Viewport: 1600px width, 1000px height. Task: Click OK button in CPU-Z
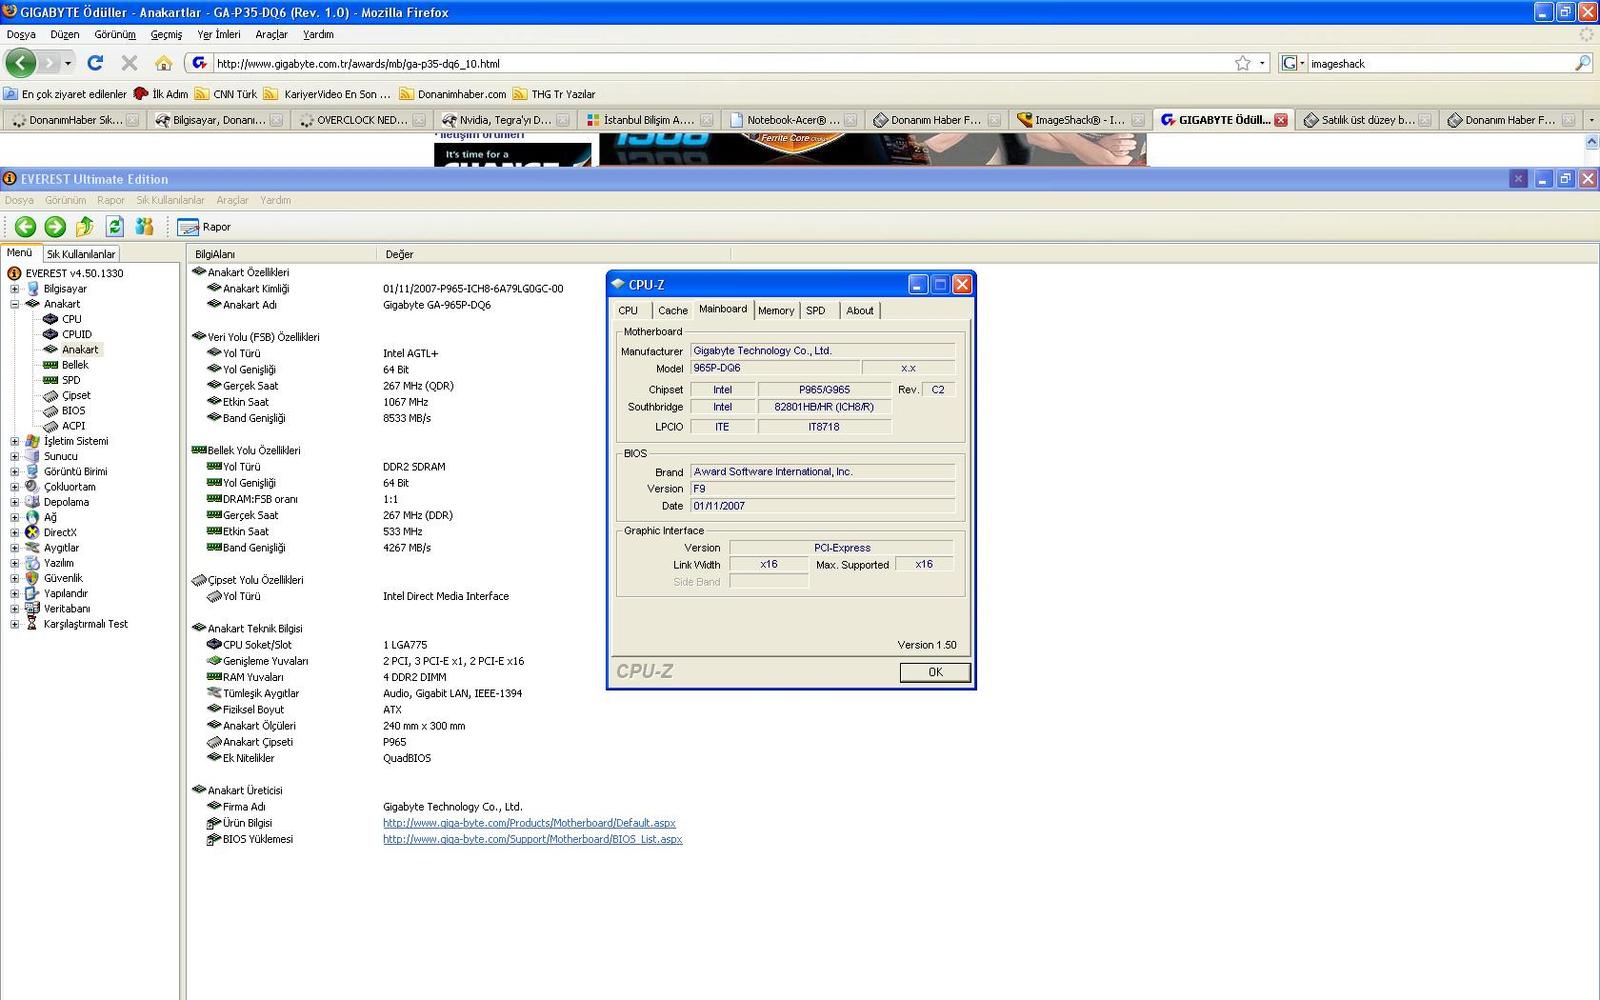[x=935, y=672]
